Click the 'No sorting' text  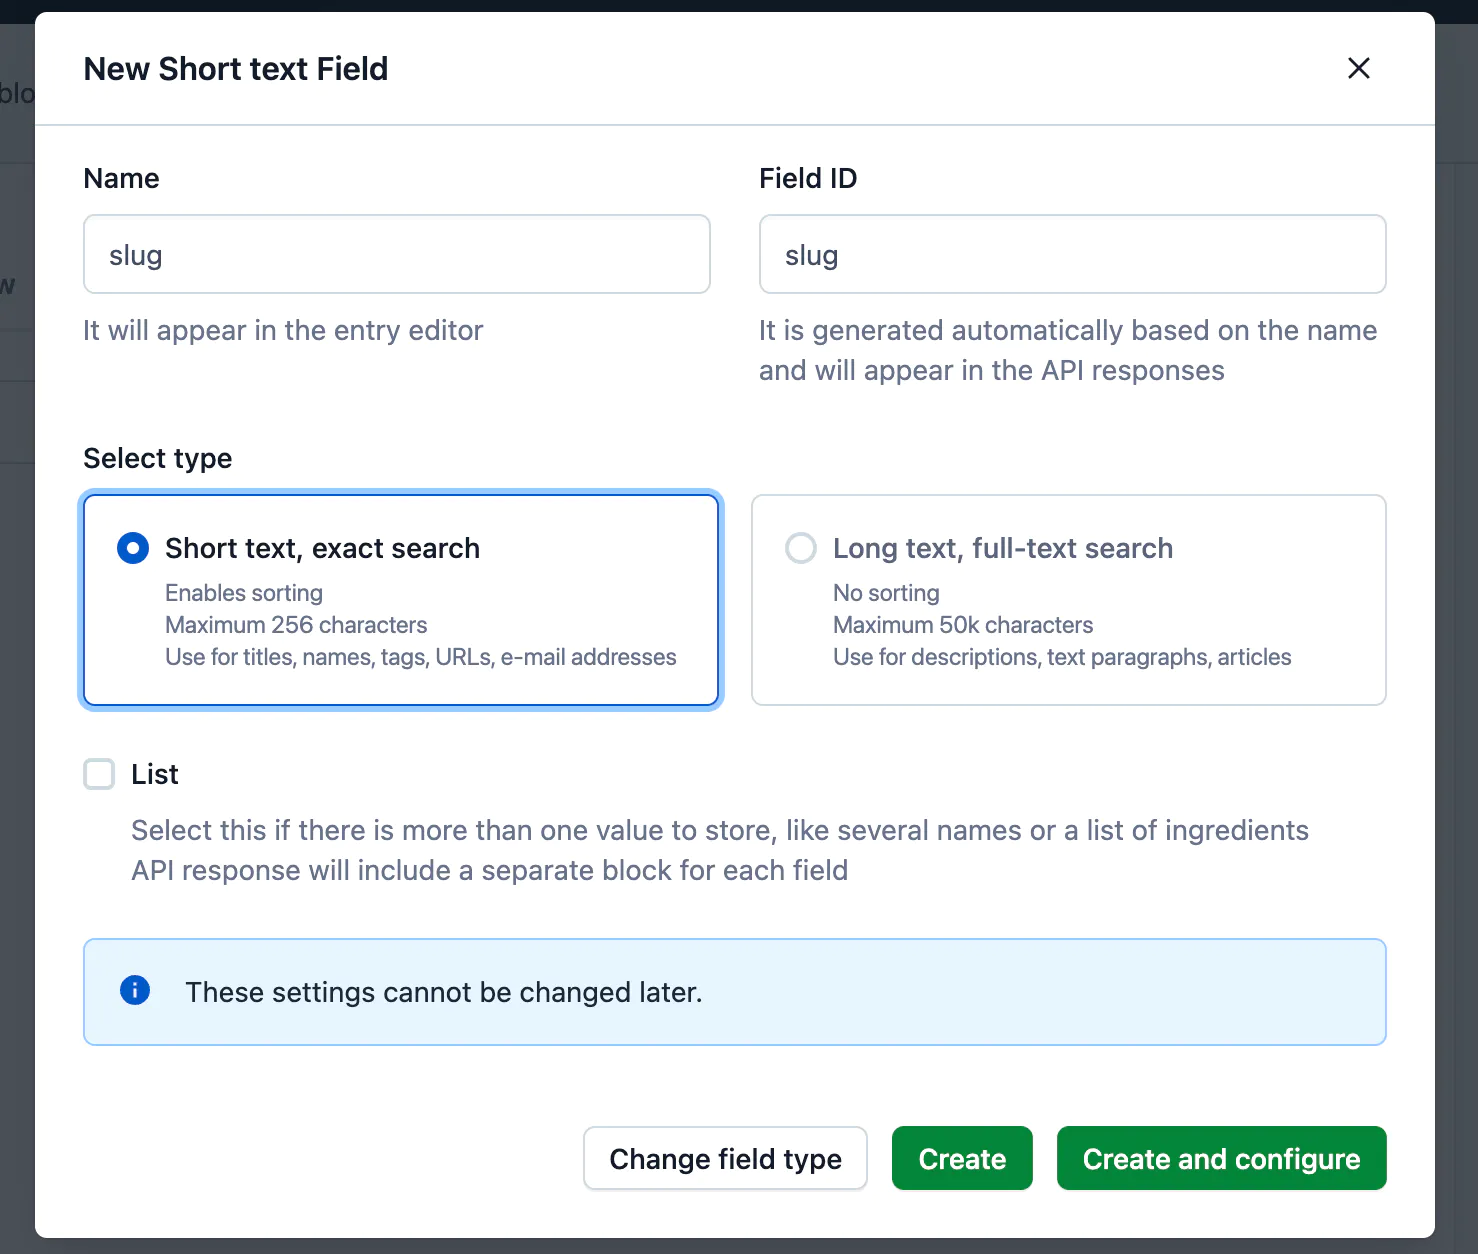(x=886, y=593)
